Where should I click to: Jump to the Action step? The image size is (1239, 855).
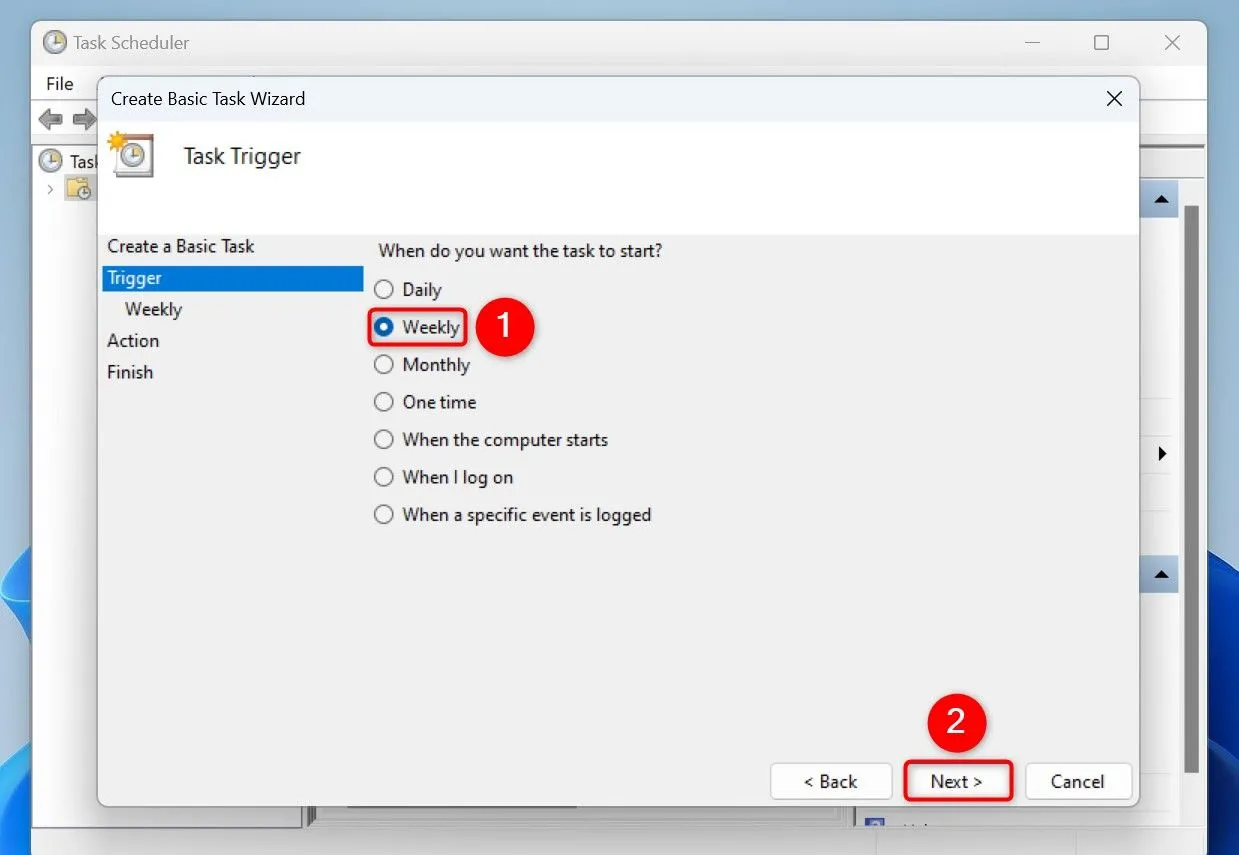(133, 340)
